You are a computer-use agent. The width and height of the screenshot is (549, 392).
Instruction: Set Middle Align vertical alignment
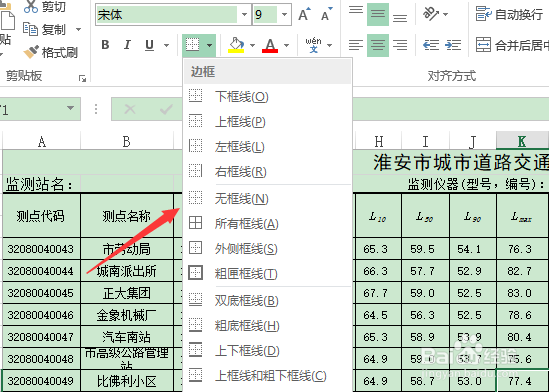(378, 14)
